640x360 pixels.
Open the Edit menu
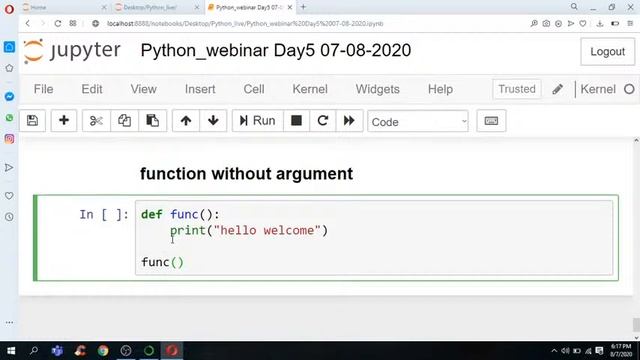point(92,89)
